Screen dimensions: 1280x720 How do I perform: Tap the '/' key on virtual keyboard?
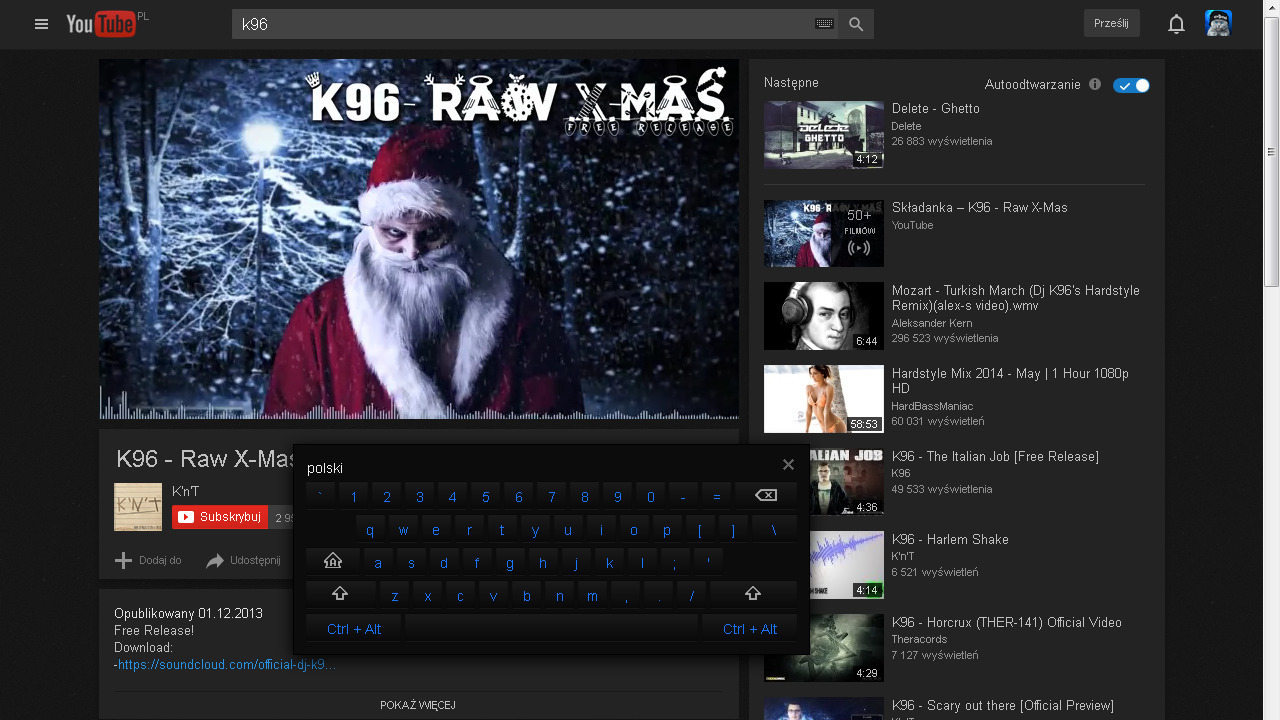(x=691, y=595)
